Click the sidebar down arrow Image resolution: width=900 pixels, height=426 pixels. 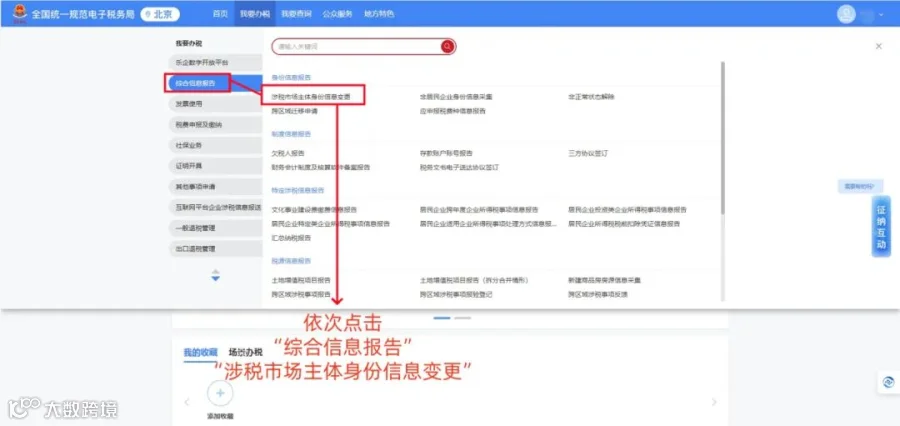pos(216,279)
